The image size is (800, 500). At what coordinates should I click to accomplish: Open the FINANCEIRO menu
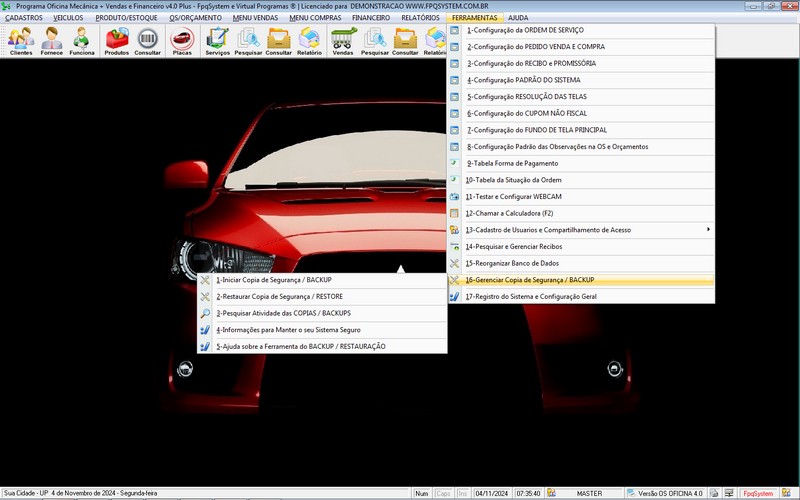pyautogui.click(x=371, y=18)
